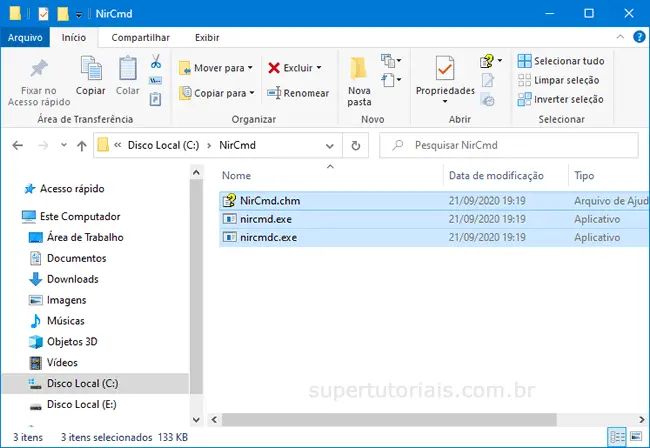Expand the Copiar para dropdown
The width and height of the screenshot is (650, 448).
coord(251,93)
